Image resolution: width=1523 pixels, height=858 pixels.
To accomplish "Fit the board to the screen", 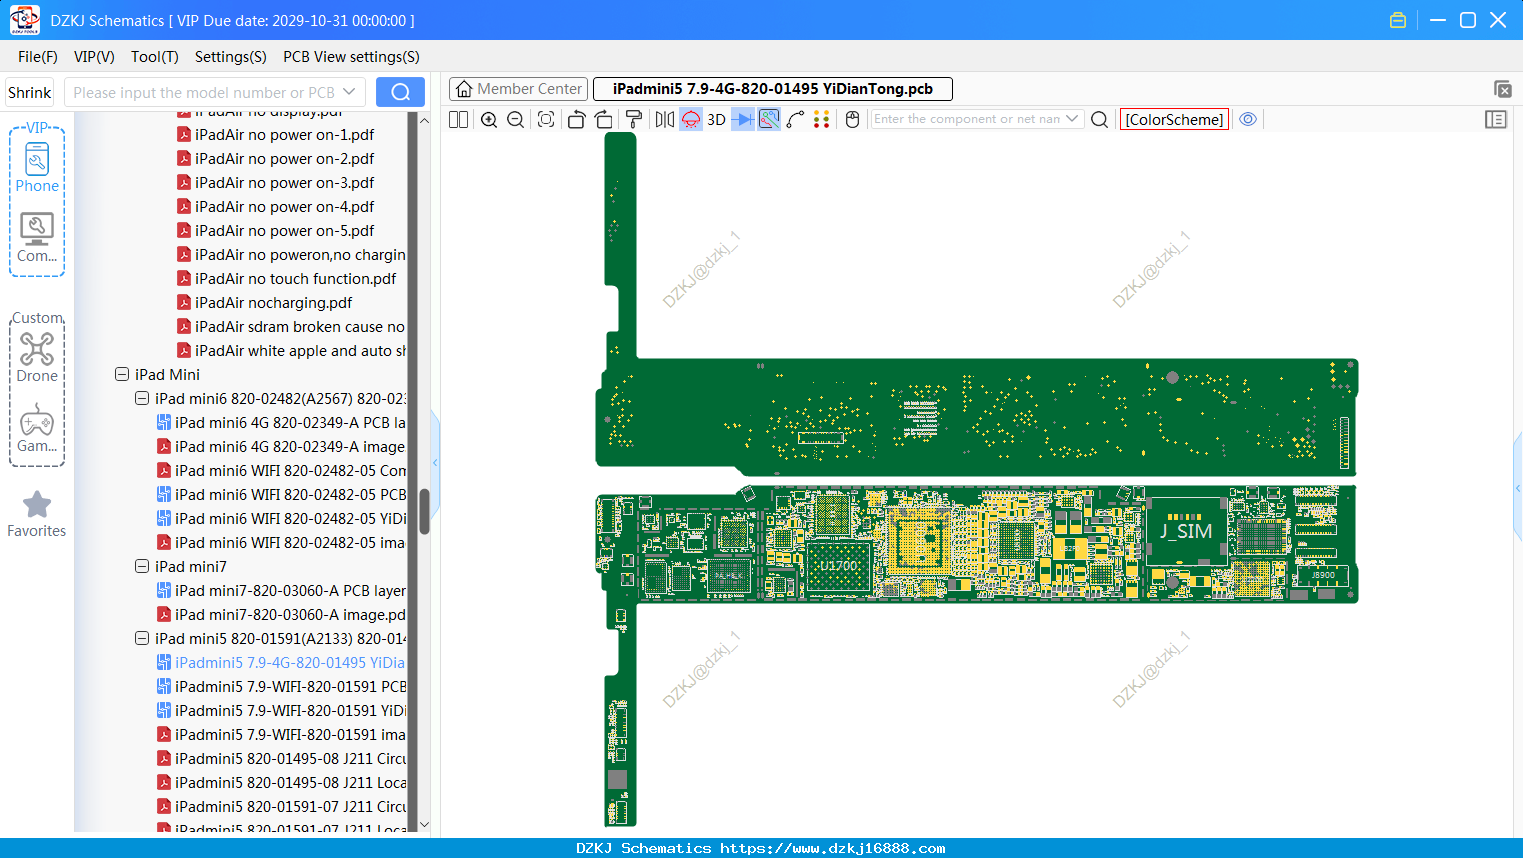I will pyautogui.click(x=546, y=119).
